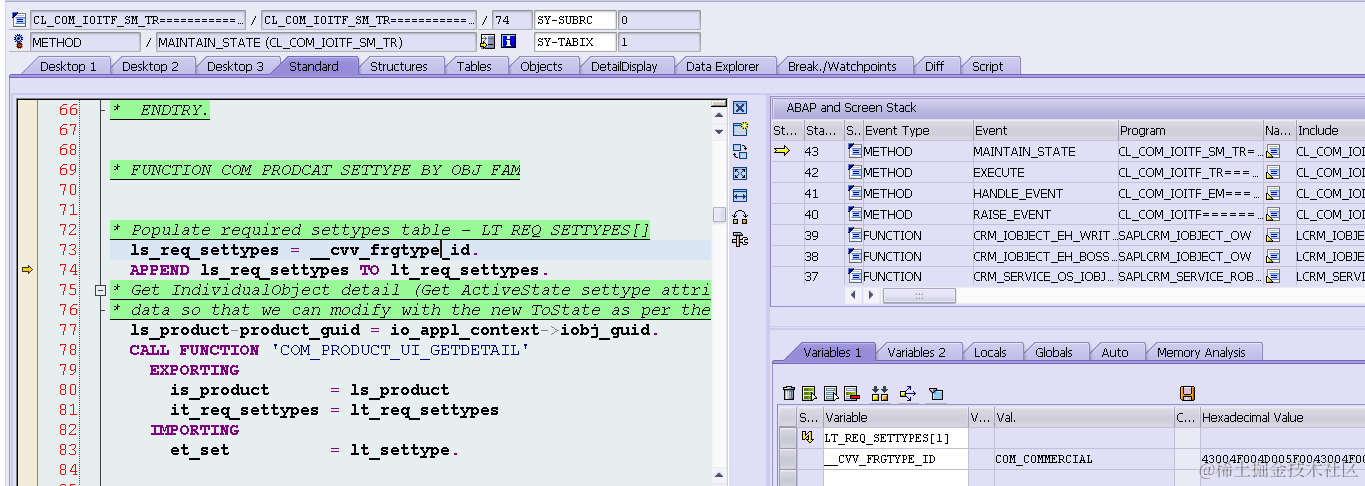The image size is (1365, 486).
Task: Click the Event Type column header
Action: (x=917, y=130)
